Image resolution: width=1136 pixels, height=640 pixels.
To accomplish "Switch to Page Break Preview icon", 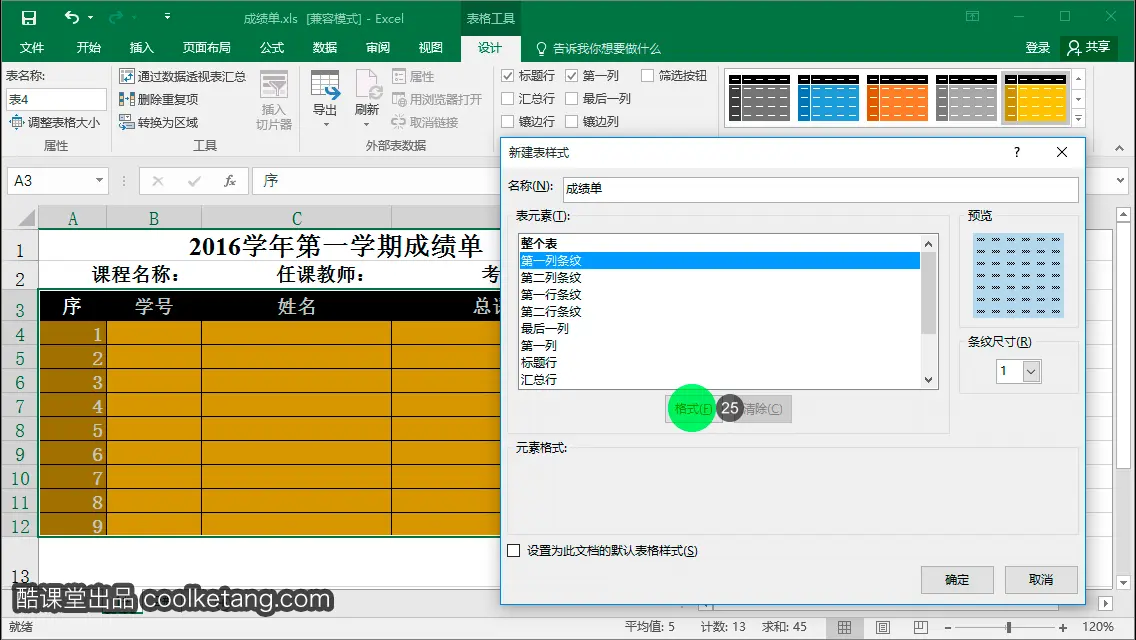I will (921, 627).
